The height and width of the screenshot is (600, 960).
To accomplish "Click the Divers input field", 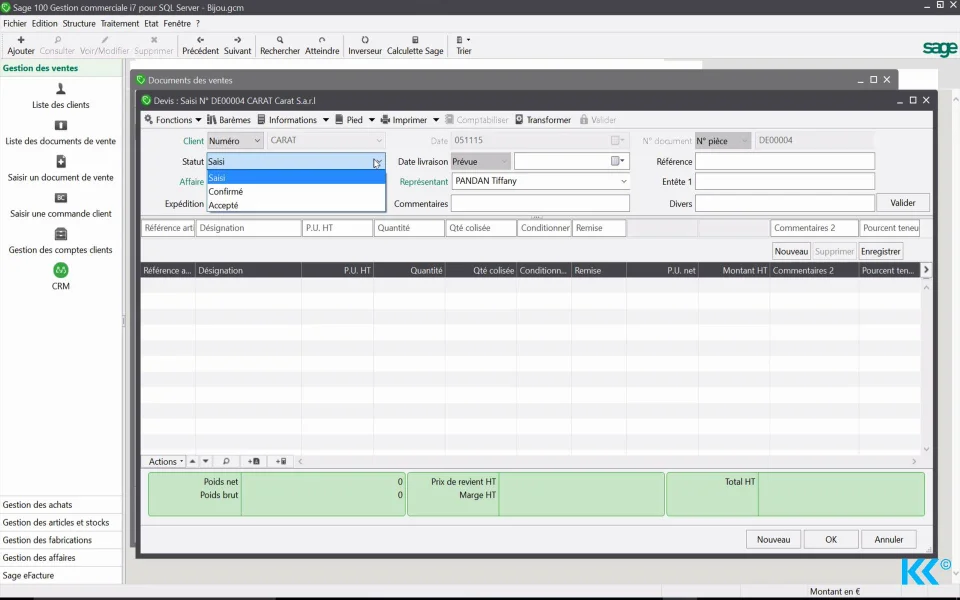I will pos(785,203).
